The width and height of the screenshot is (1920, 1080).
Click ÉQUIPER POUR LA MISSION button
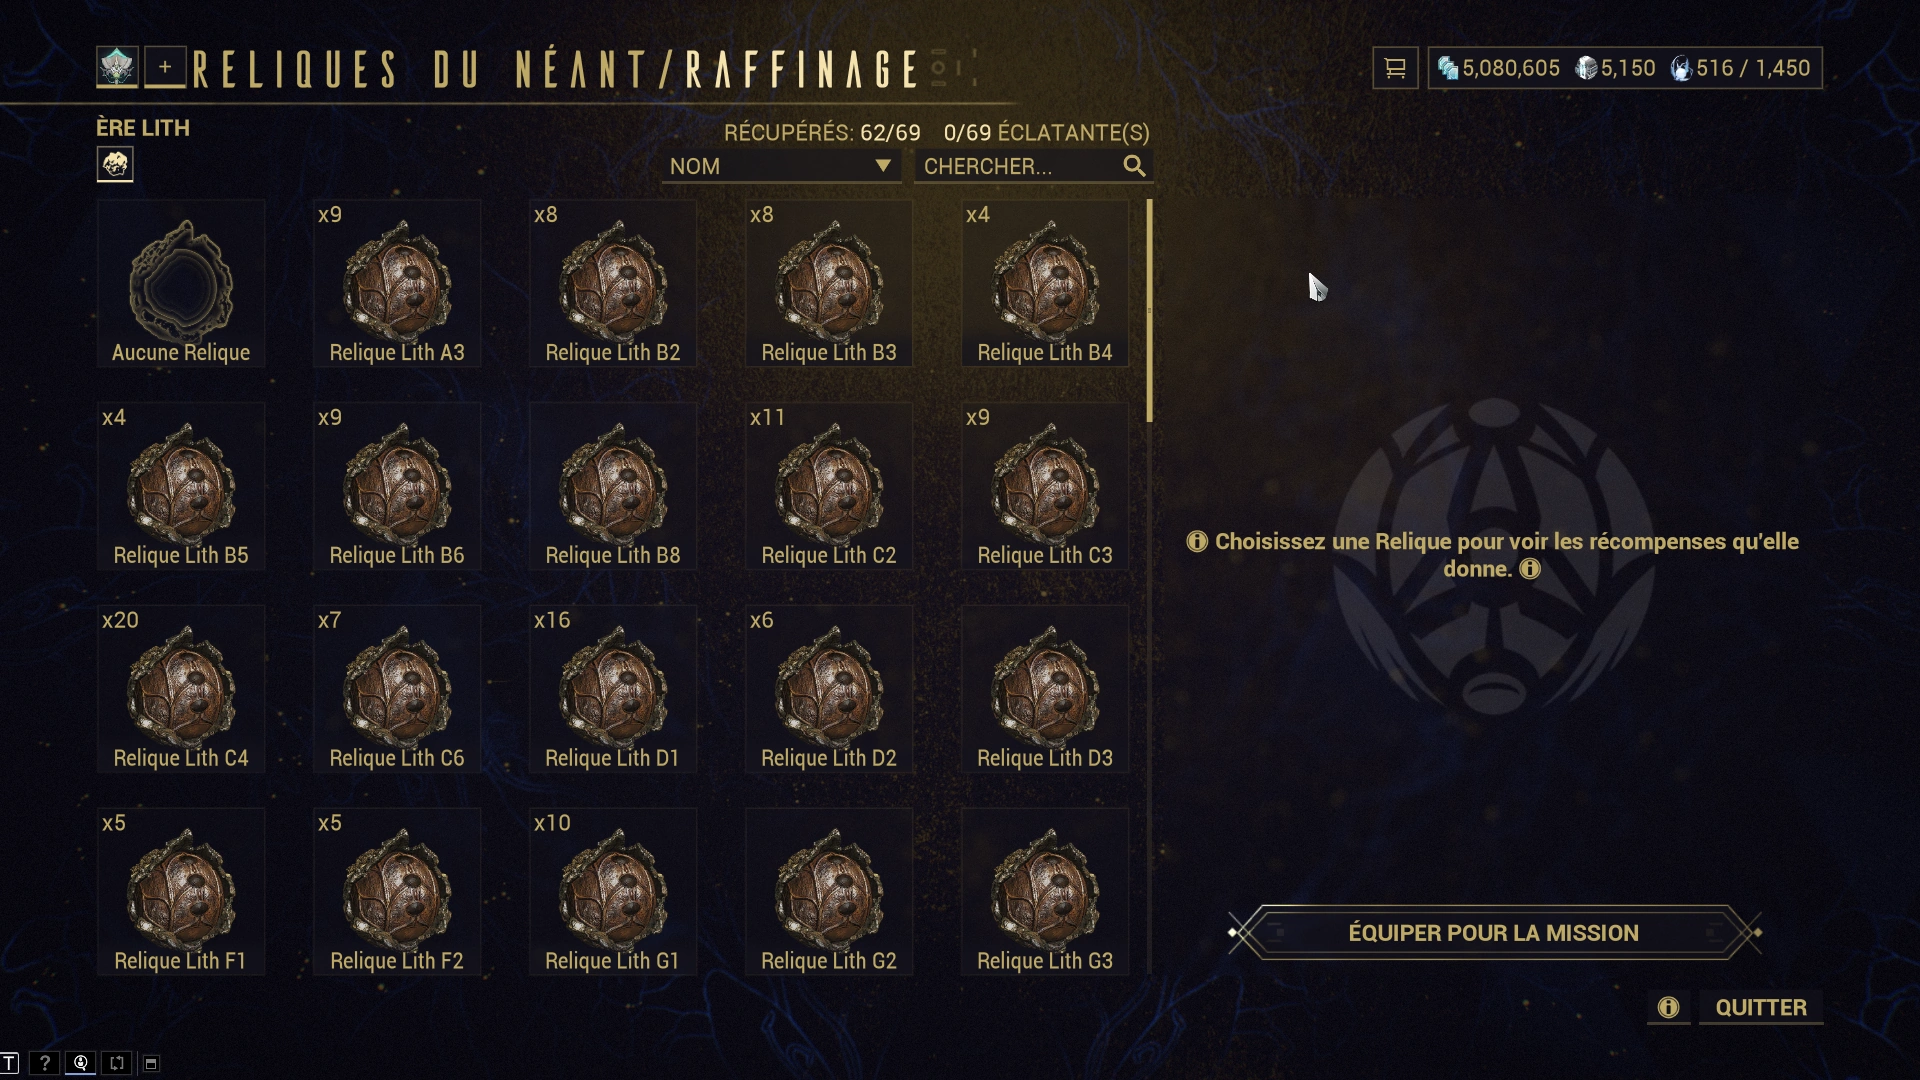[1494, 933]
